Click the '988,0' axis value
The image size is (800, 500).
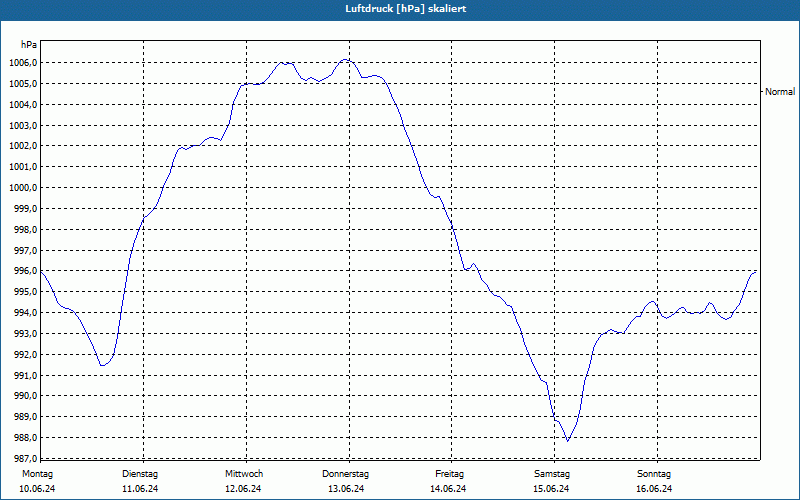(26, 438)
